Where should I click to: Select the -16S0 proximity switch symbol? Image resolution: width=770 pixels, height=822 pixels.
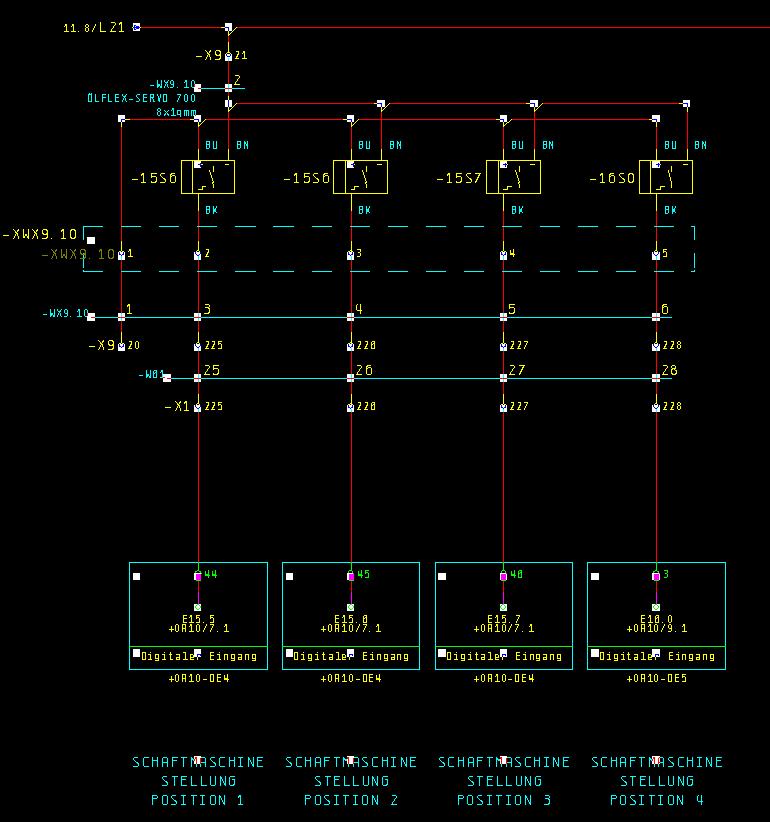(x=666, y=177)
